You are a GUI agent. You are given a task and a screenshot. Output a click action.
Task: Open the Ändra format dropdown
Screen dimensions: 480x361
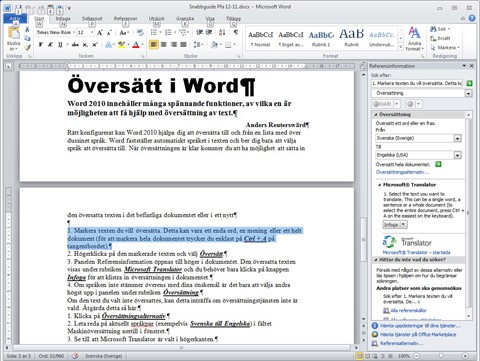coord(415,39)
